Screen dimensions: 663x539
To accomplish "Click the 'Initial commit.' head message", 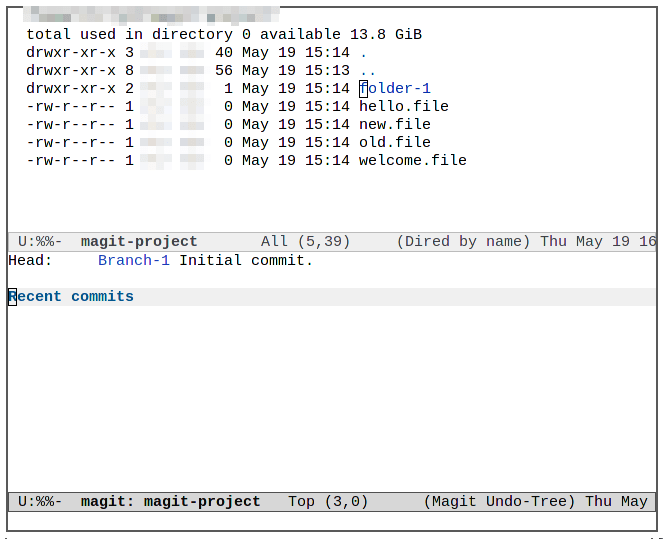I will (246, 260).
